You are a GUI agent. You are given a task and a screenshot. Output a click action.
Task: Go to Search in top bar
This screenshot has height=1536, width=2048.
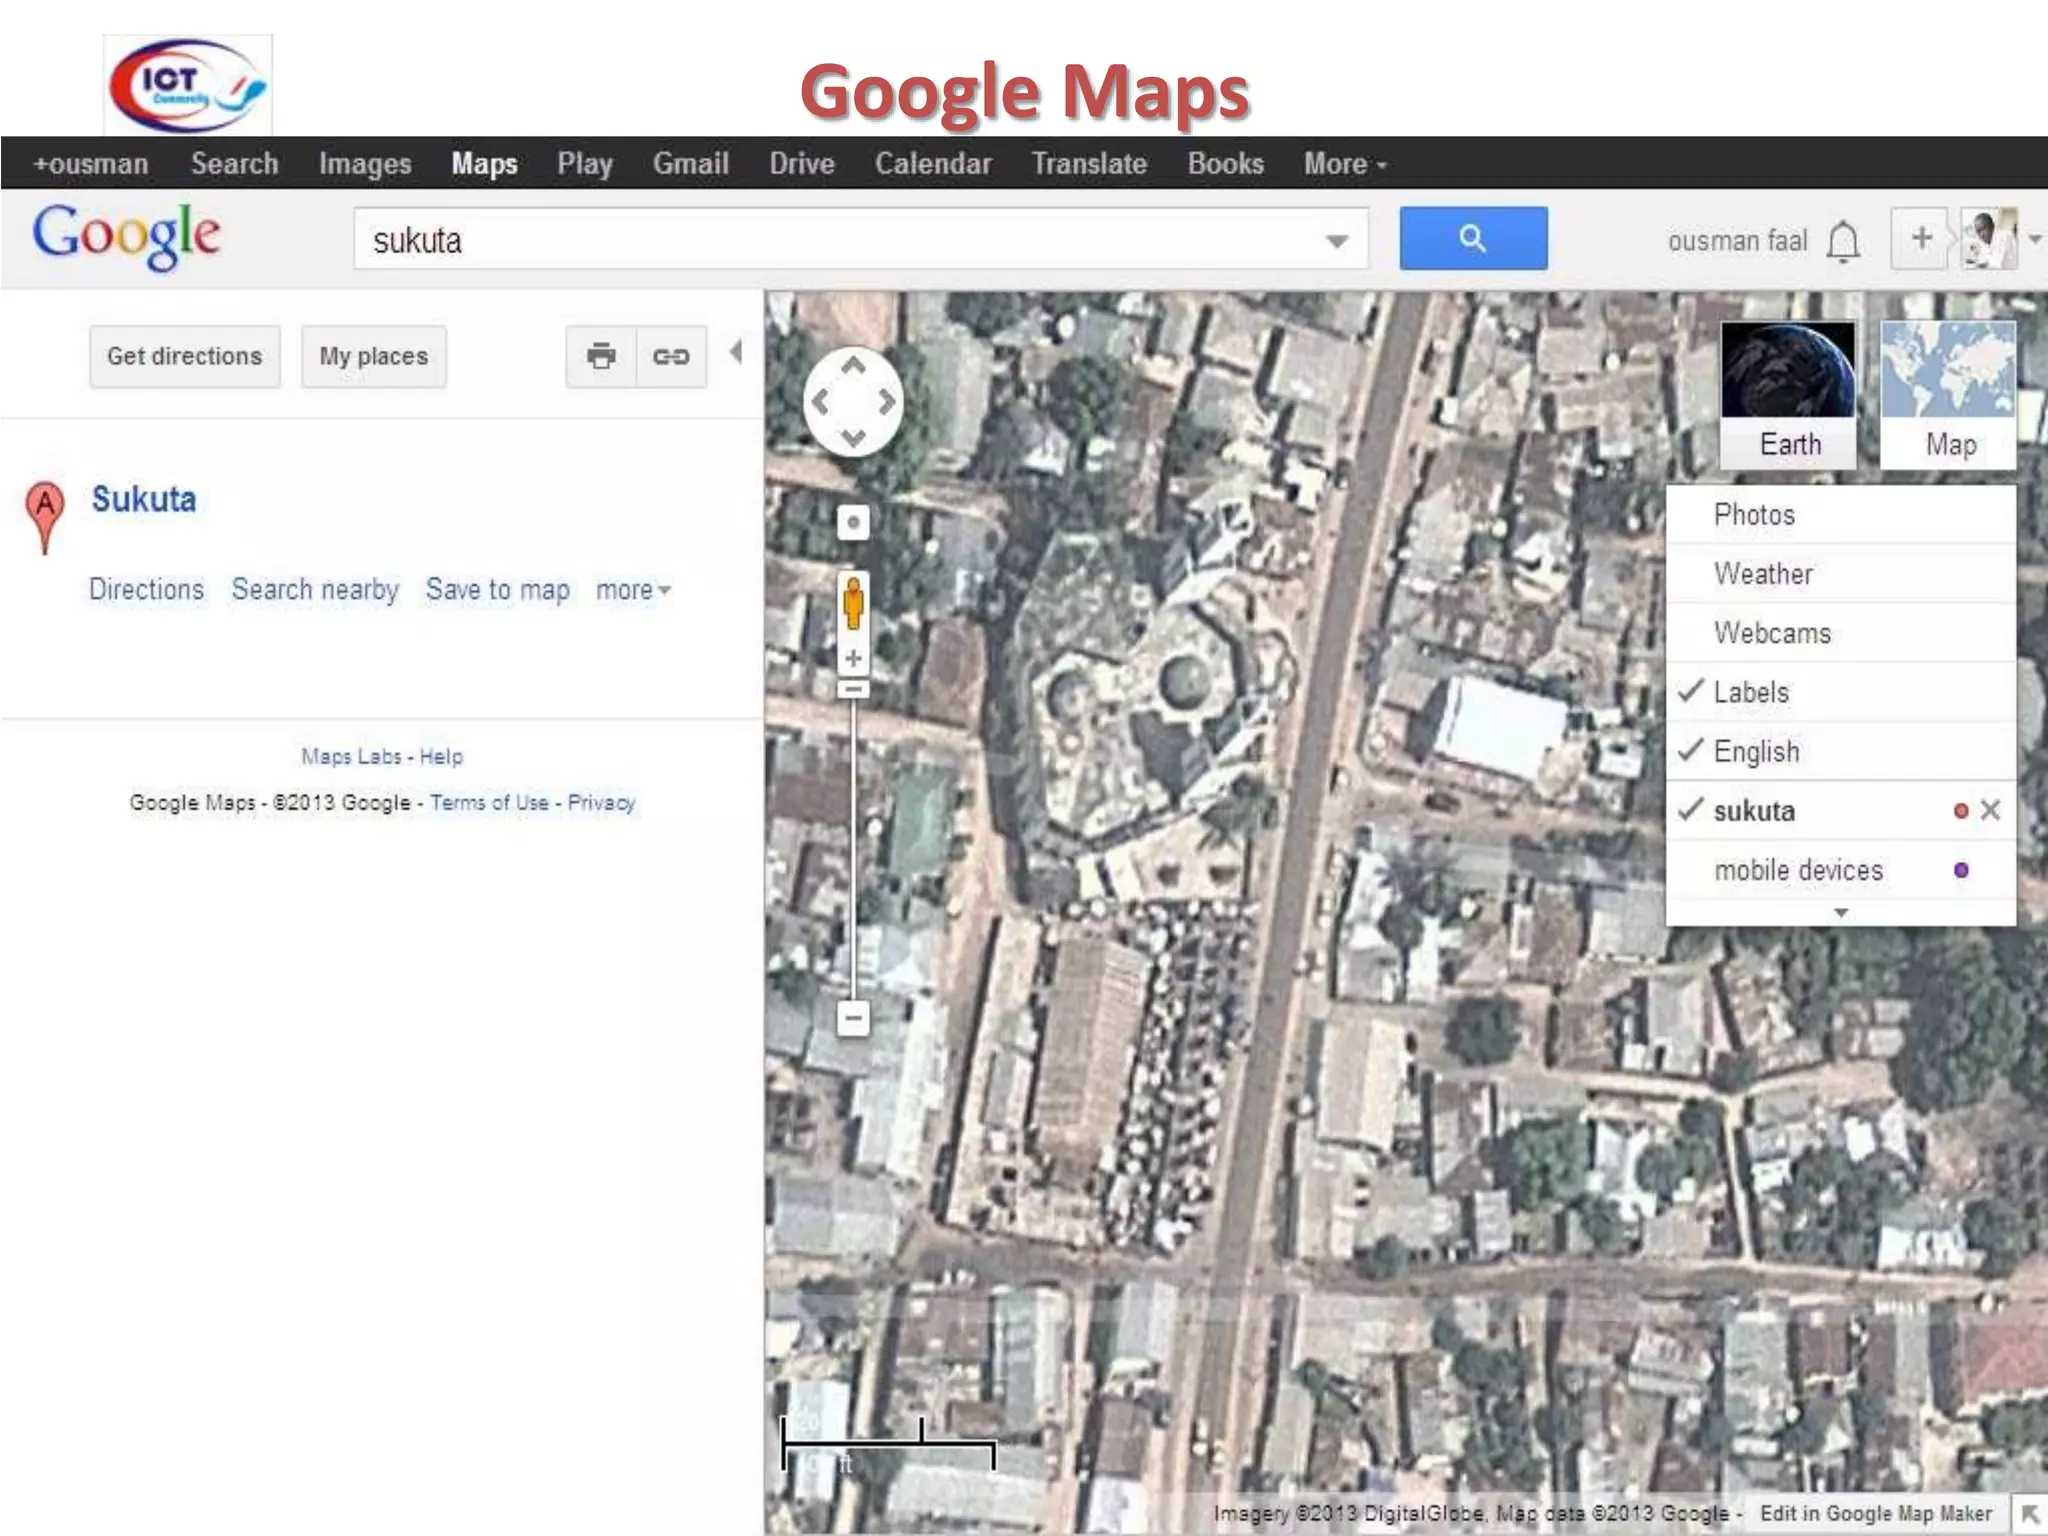coord(235,163)
